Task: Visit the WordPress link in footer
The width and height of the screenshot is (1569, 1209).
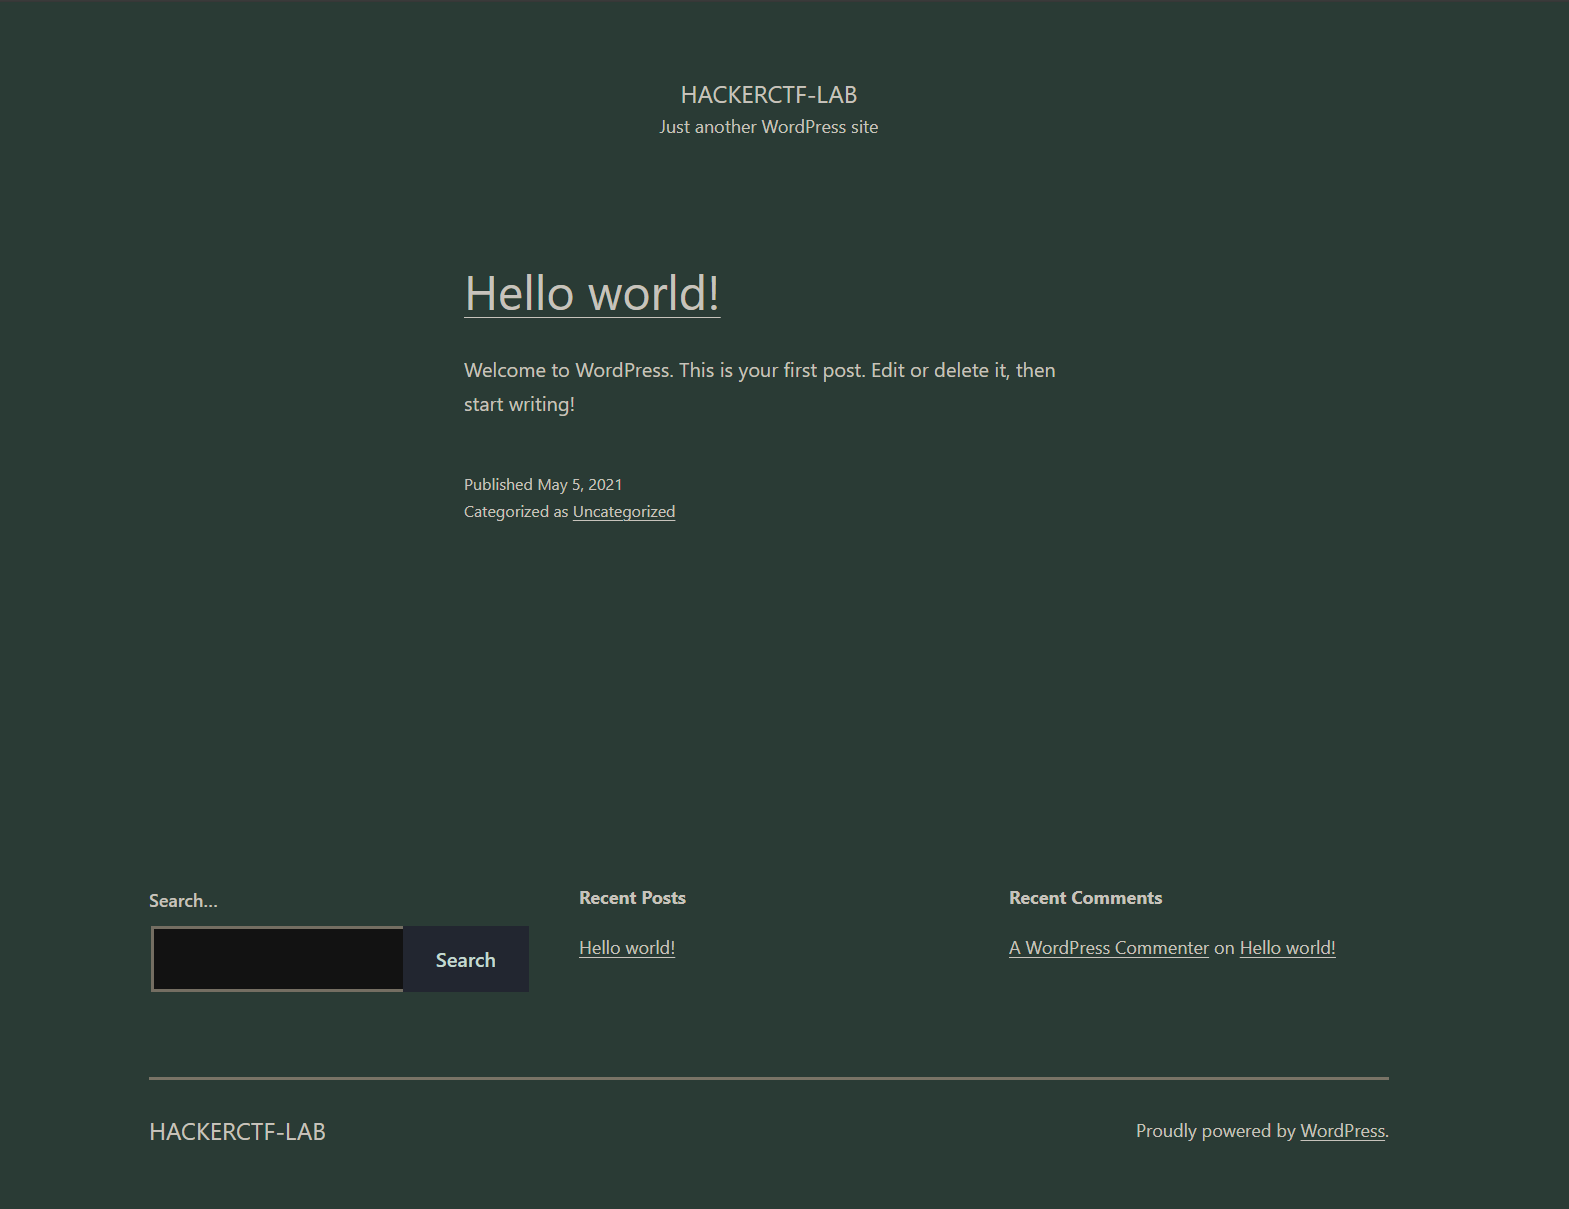Action: pos(1342,1131)
